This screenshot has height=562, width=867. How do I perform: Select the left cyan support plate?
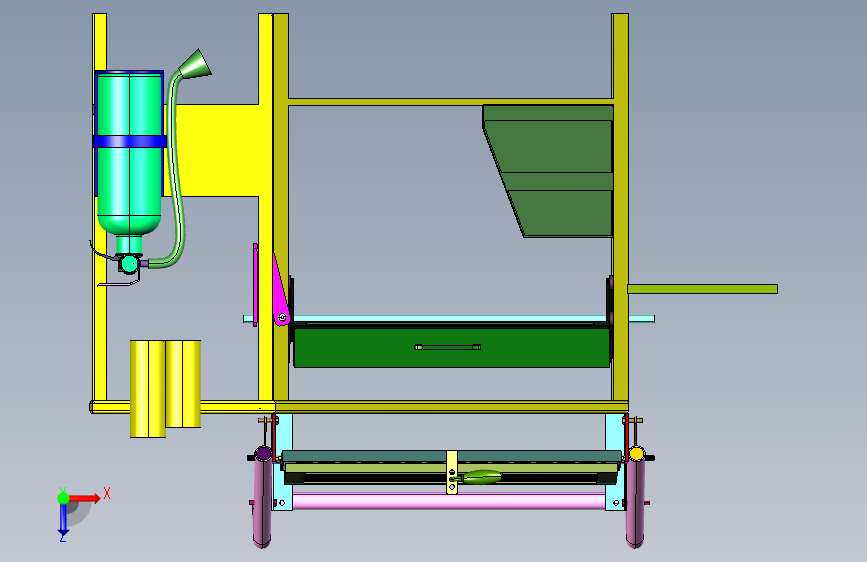[x=284, y=462]
